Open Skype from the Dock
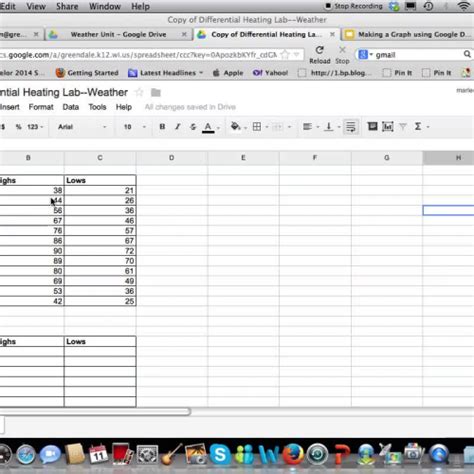Image resolution: width=474 pixels, height=474 pixels. click(x=220, y=454)
